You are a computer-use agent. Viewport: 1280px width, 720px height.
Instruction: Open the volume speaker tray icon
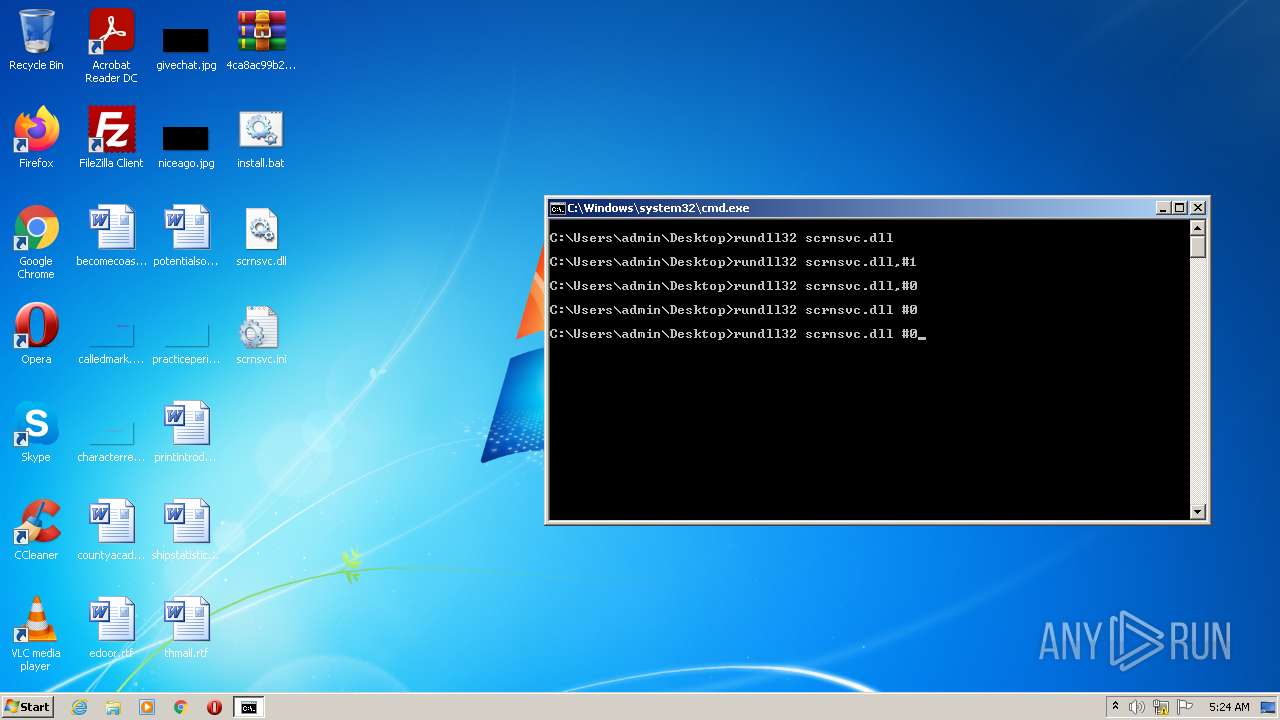tap(1137, 707)
